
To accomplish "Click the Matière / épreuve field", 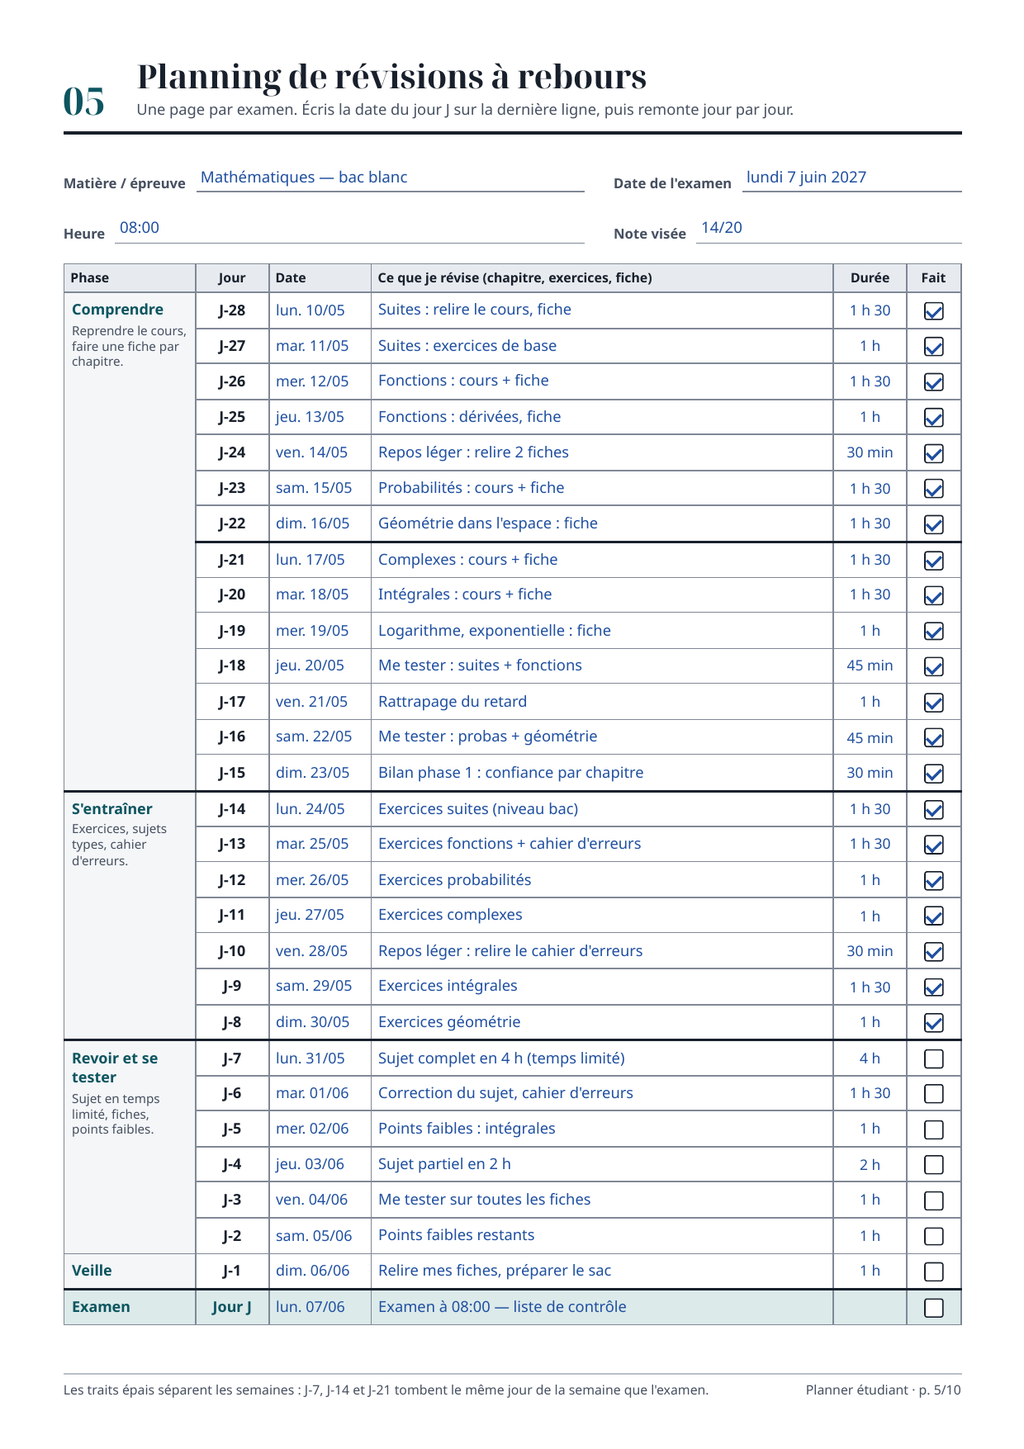I will pos(390,178).
